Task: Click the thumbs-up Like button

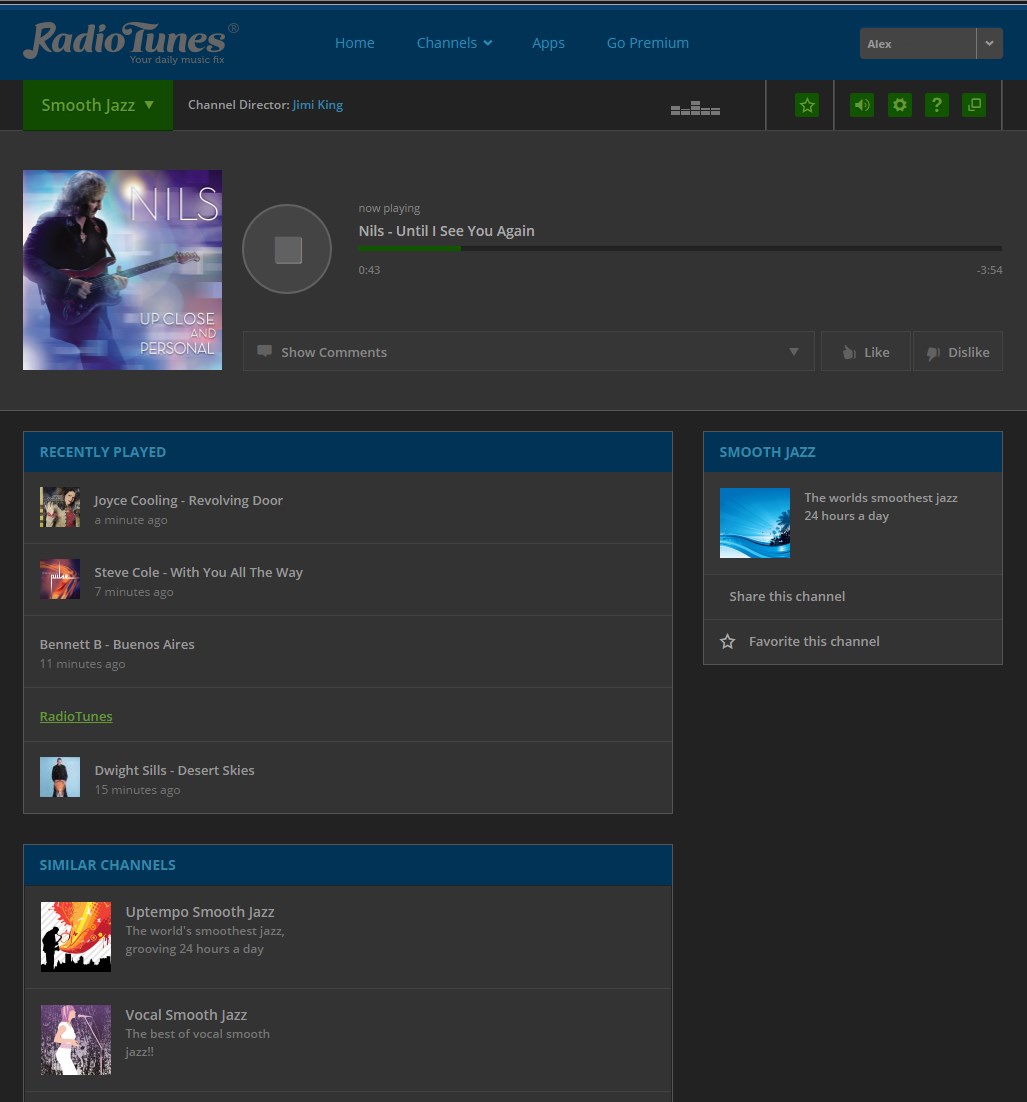Action: pyautogui.click(x=866, y=351)
